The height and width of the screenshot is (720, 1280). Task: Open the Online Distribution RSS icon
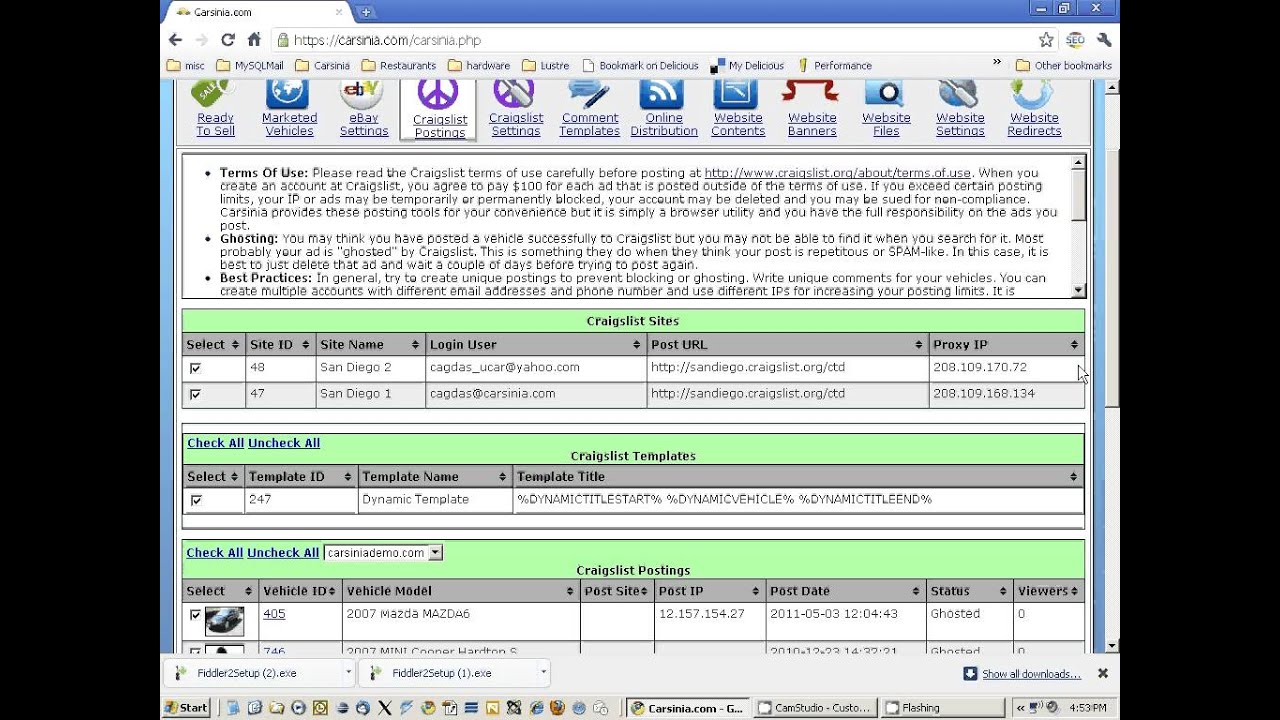662,94
